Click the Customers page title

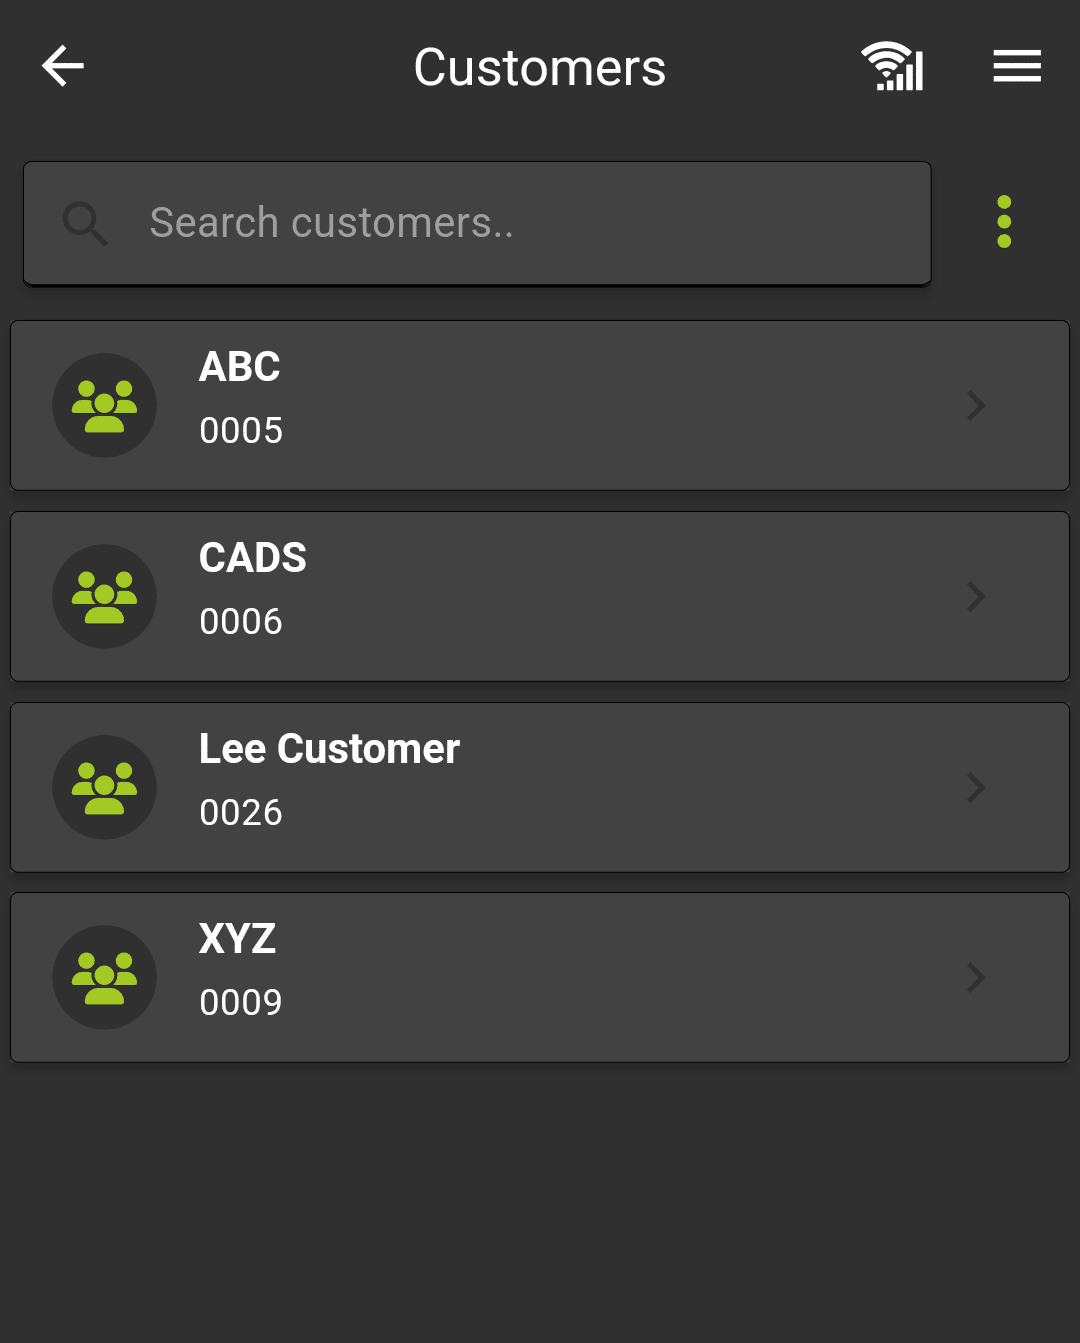coord(540,68)
